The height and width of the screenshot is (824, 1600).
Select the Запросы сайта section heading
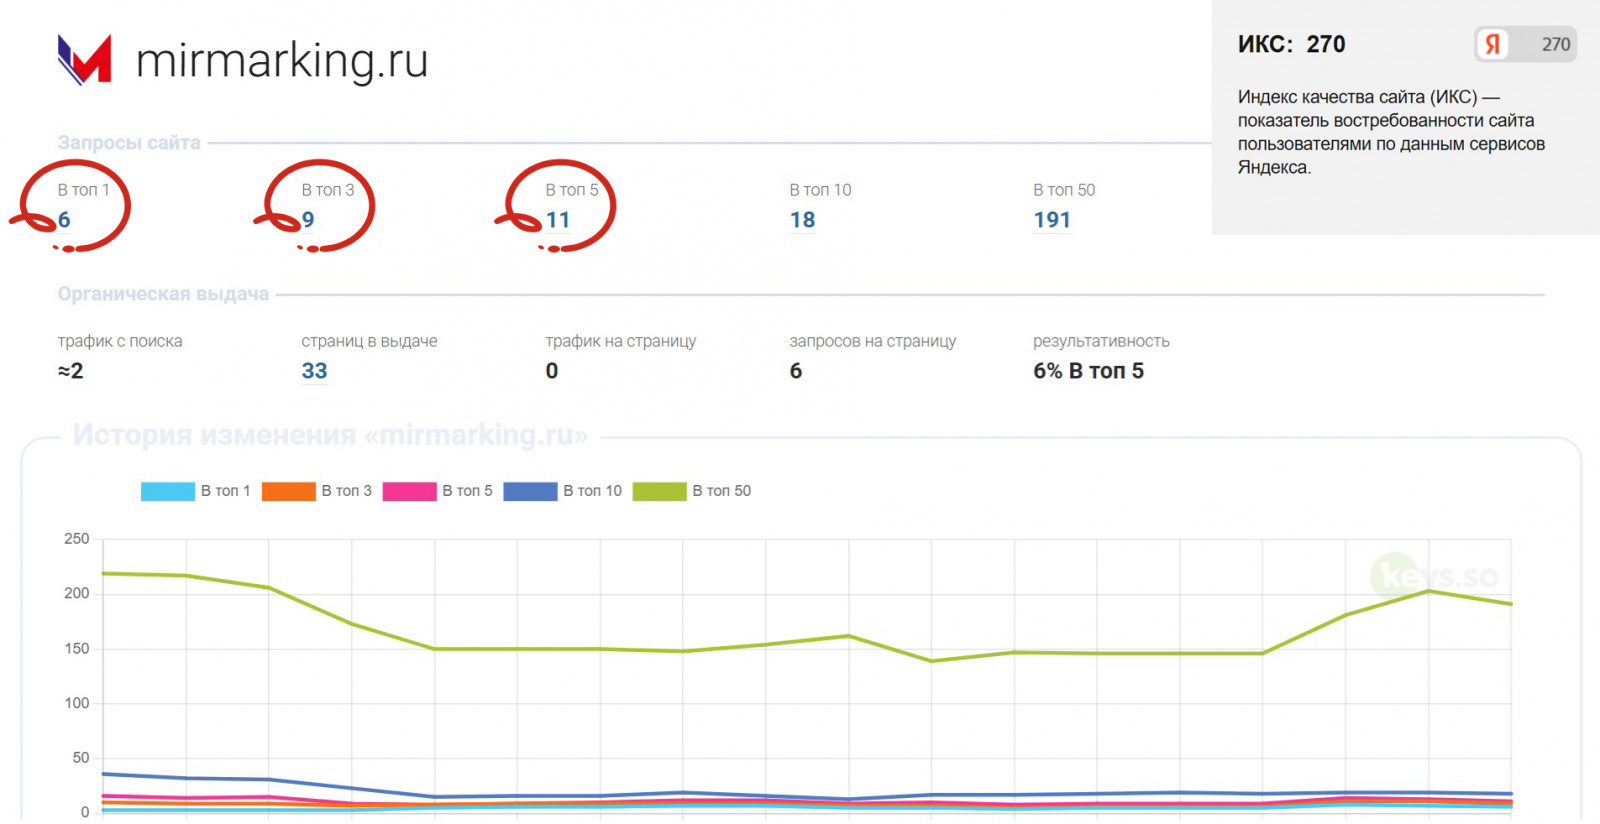click(129, 143)
